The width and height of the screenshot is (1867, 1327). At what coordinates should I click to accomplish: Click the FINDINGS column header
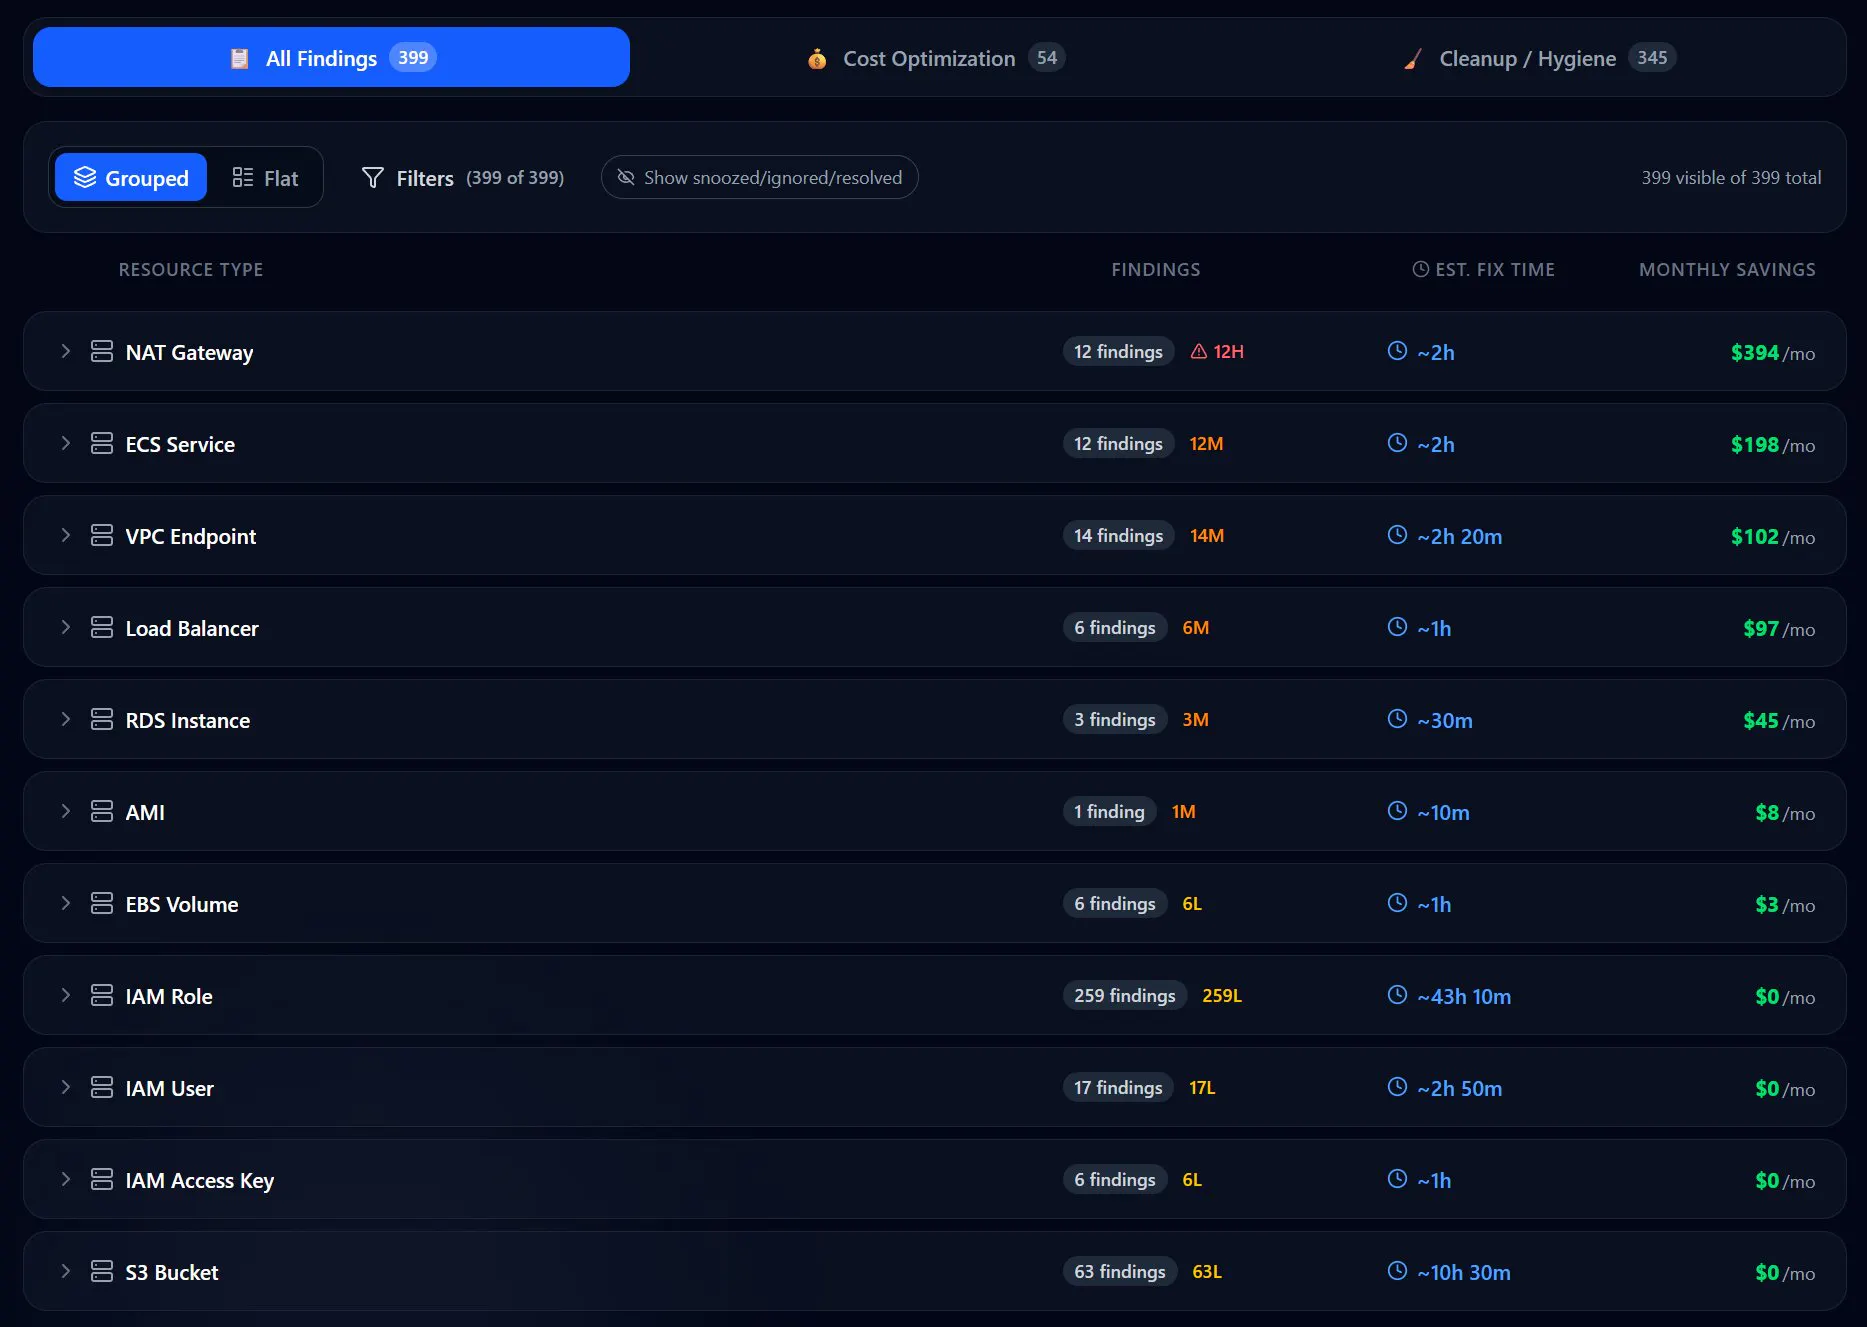pos(1156,269)
